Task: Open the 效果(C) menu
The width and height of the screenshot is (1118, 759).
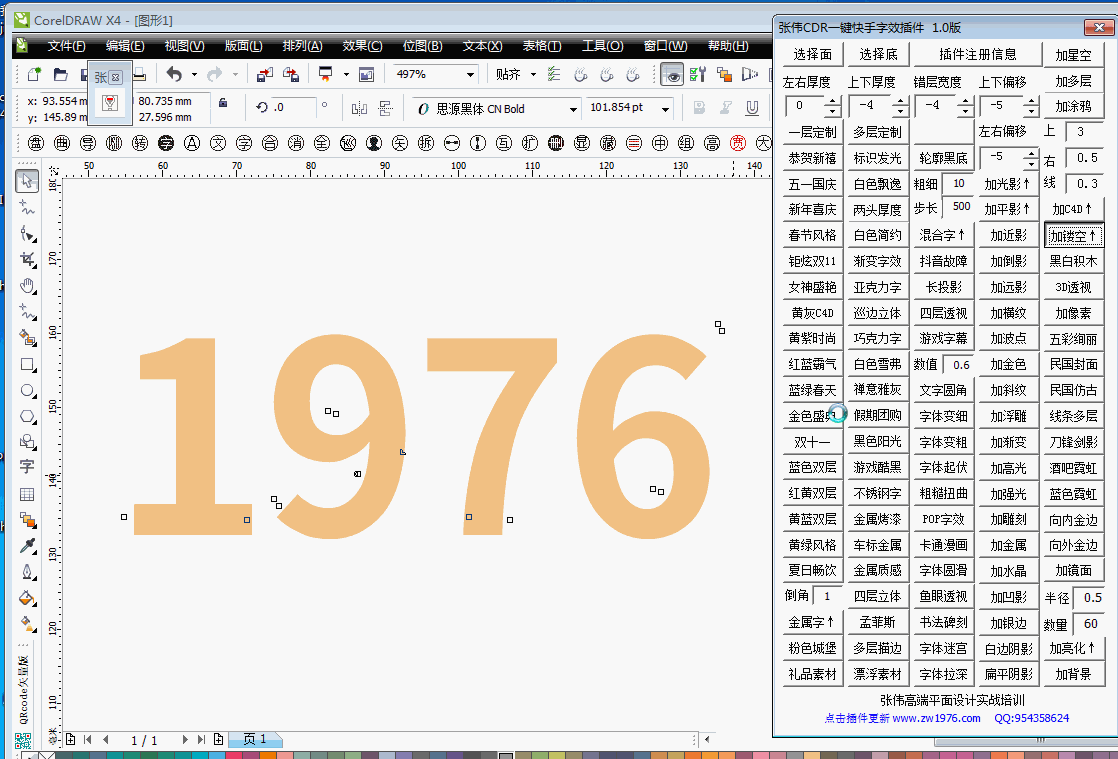Action: tap(362, 46)
